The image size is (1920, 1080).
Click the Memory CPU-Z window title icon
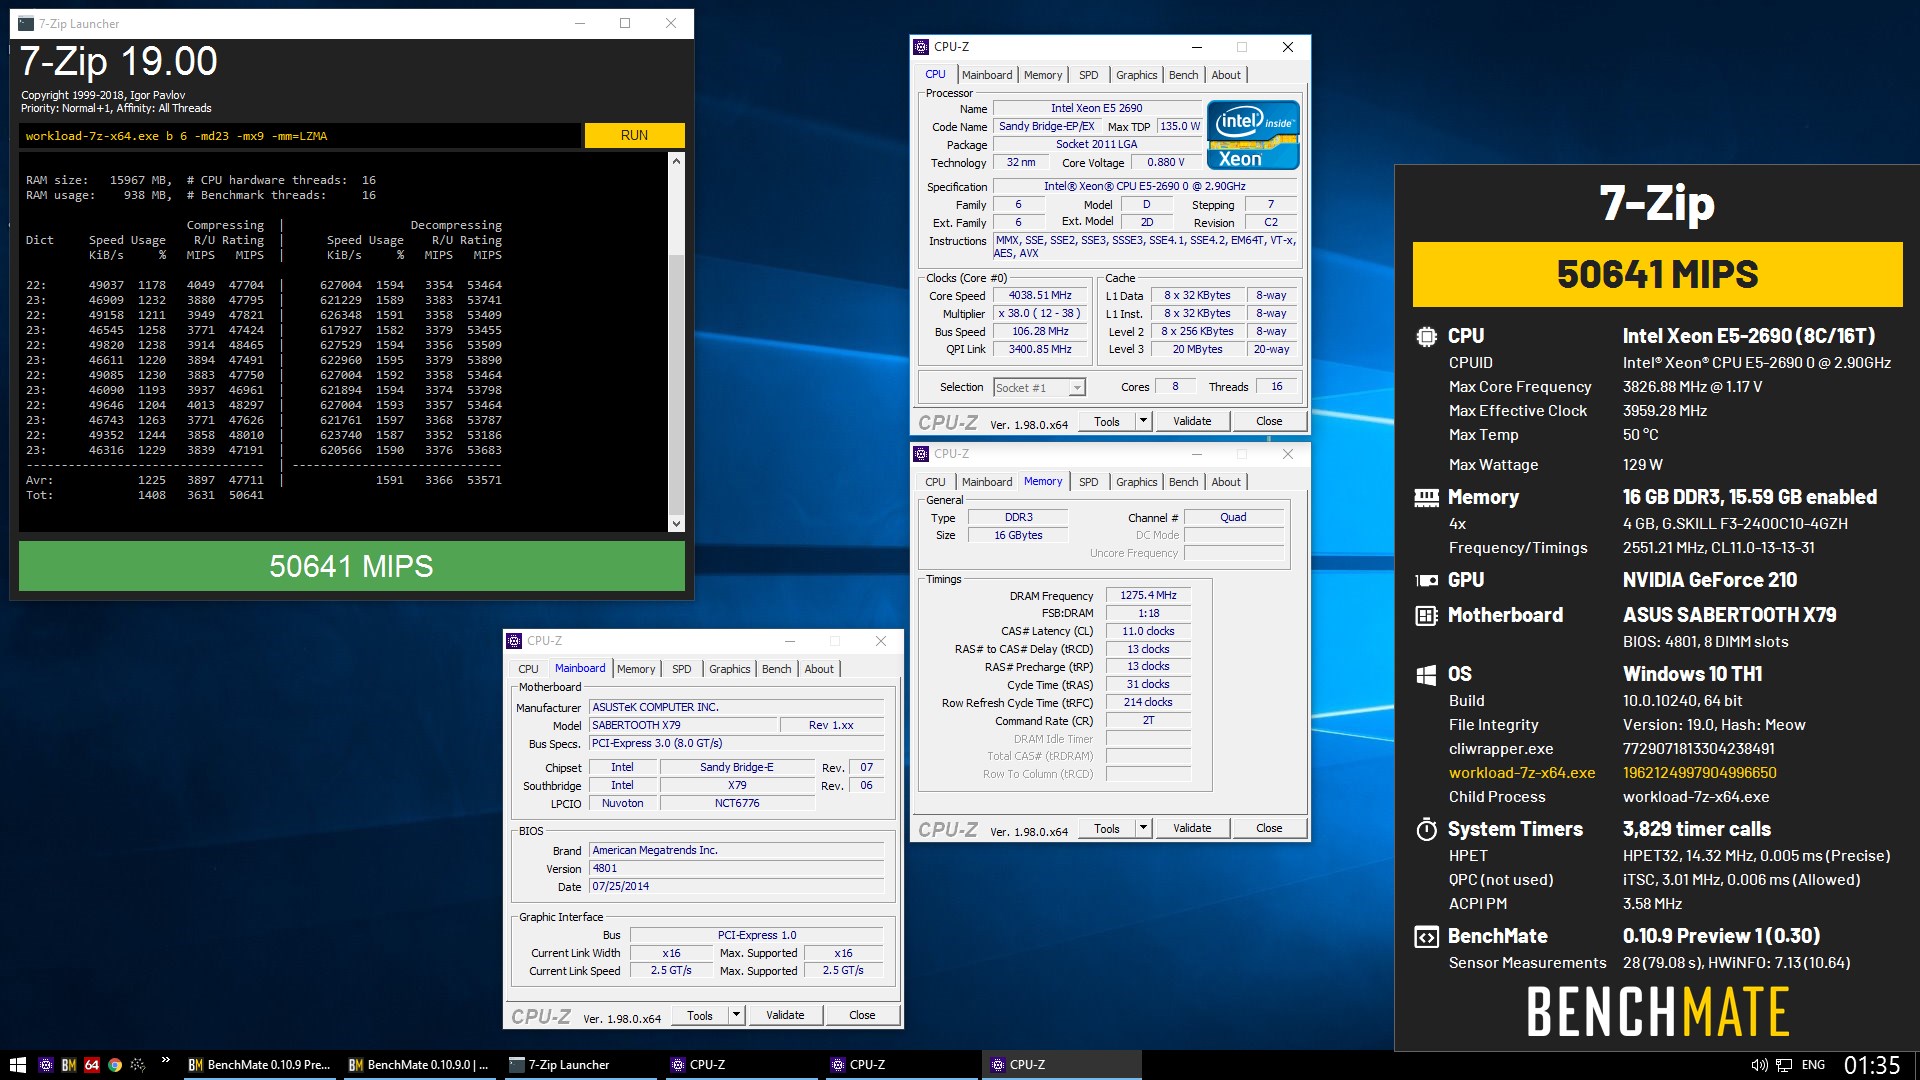pos(921,454)
